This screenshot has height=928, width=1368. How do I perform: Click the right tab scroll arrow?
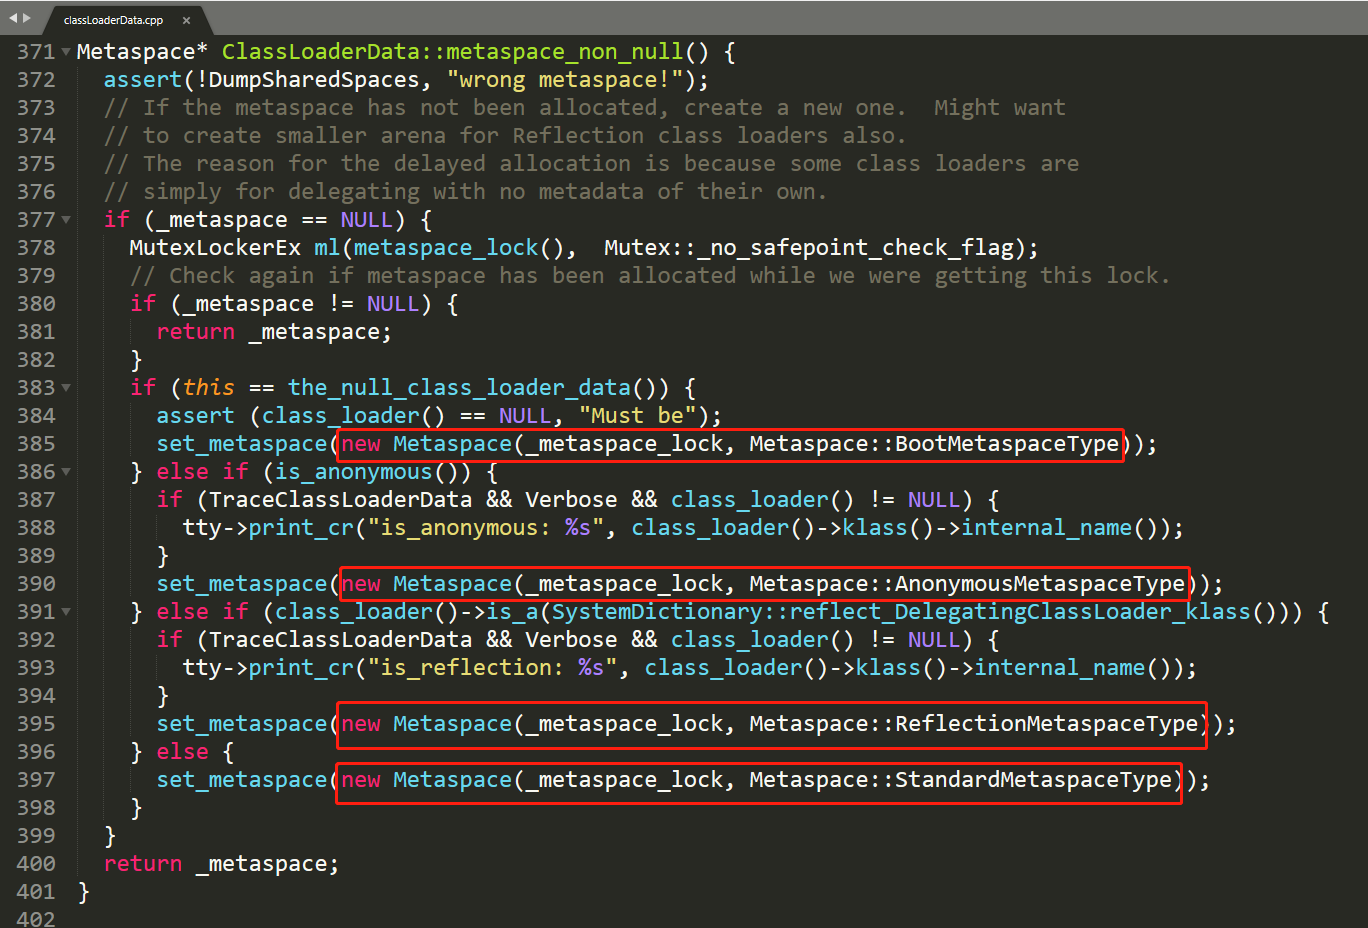[27, 18]
